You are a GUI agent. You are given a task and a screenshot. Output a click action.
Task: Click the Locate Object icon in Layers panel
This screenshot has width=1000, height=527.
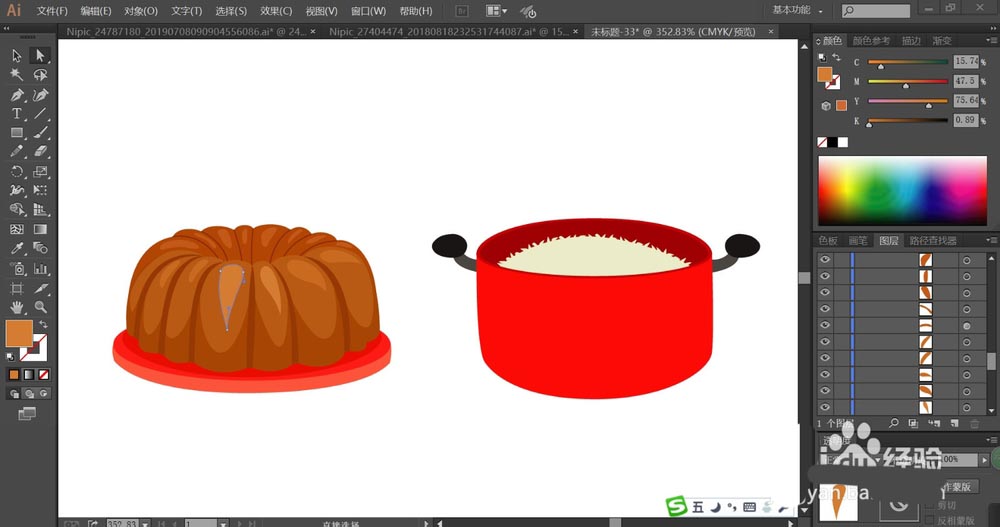click(894, 423)
